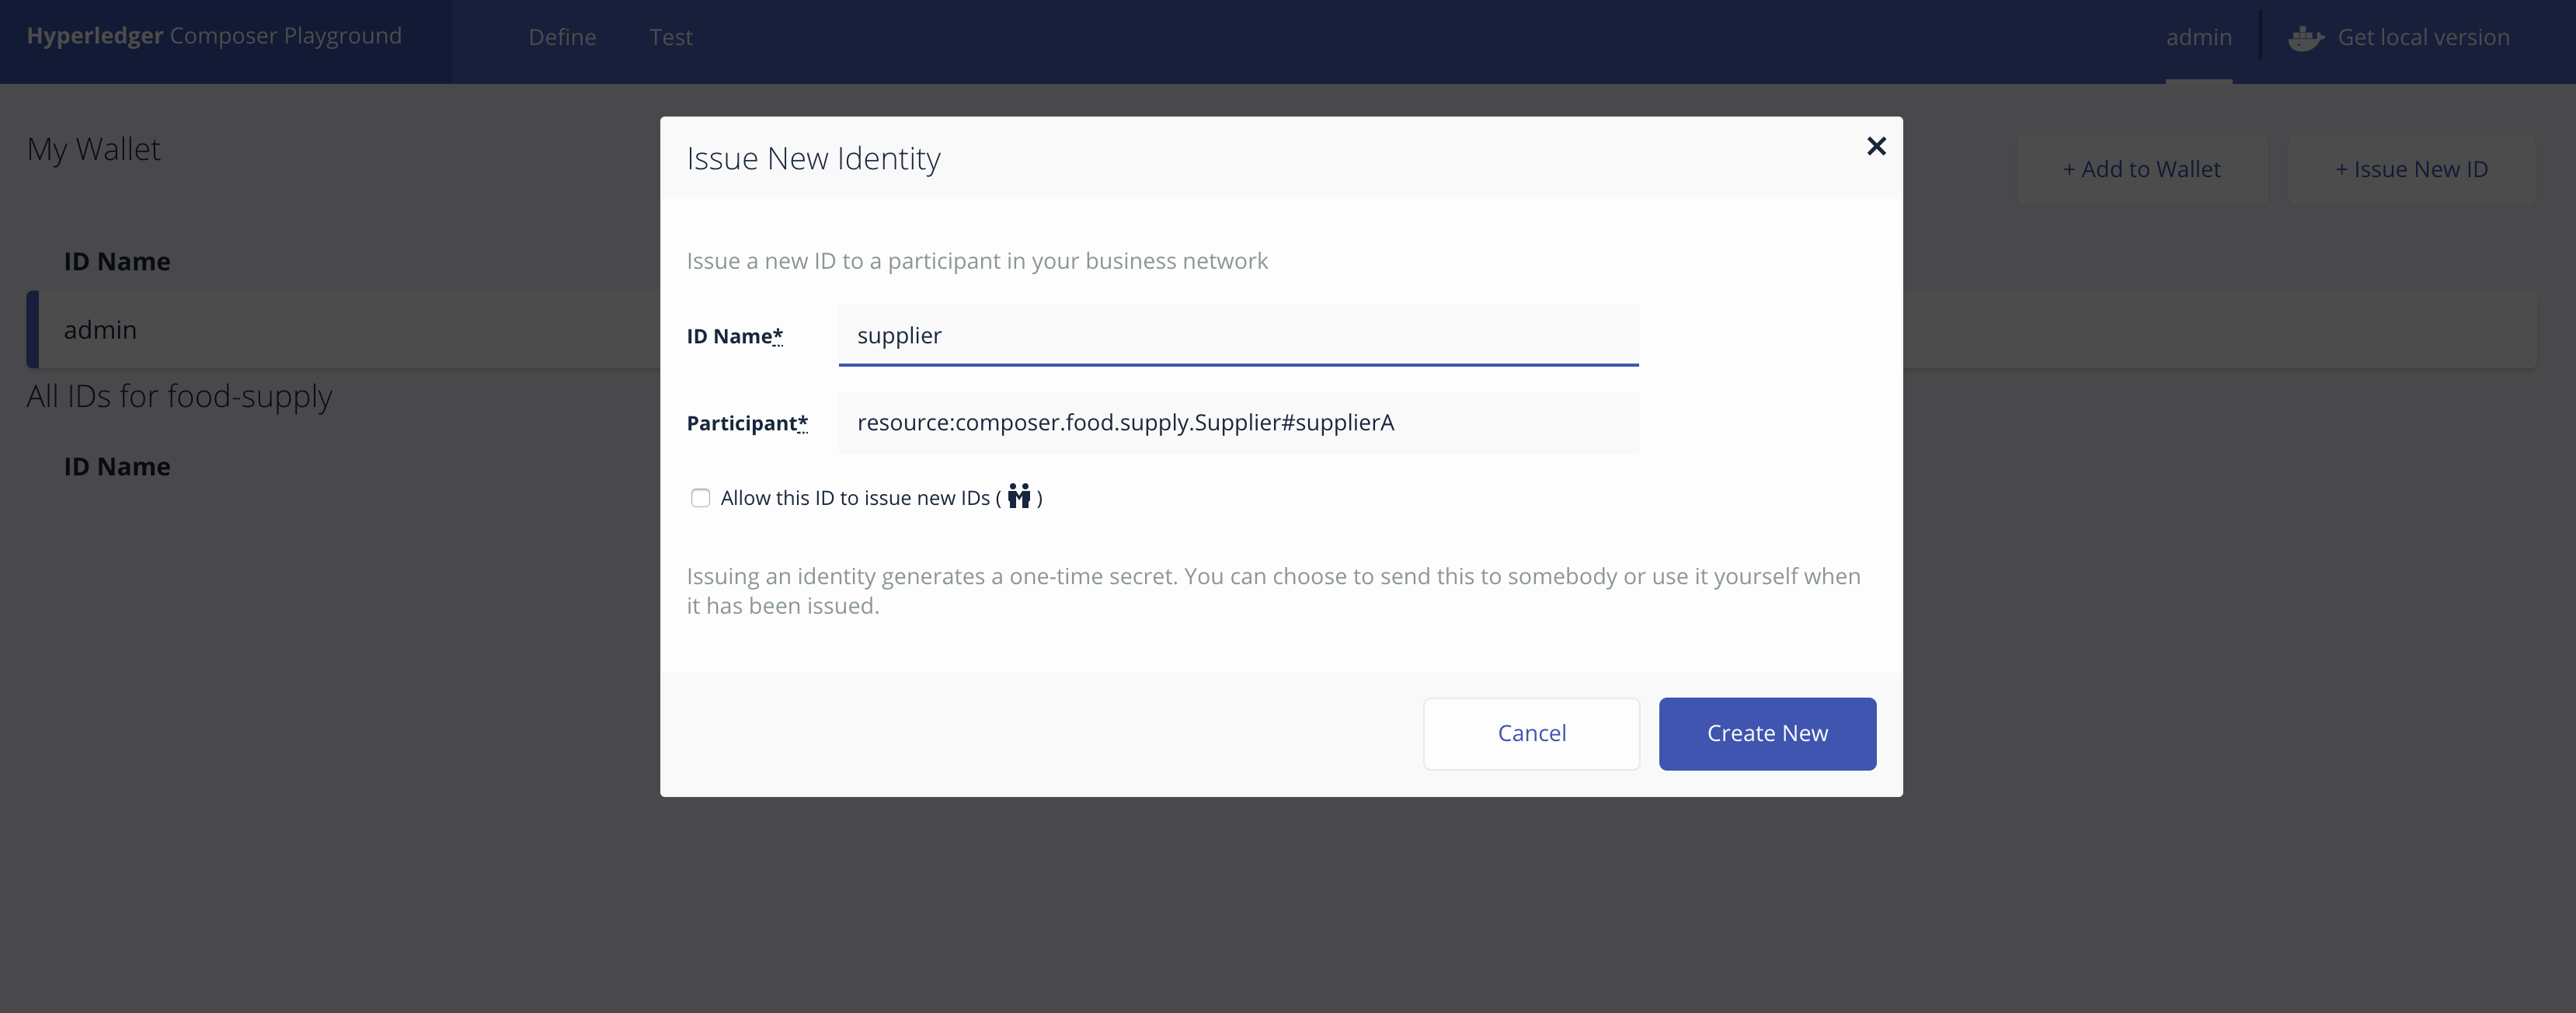Enable Allow this ID to issue new IDs
2576x1013 pixels.
tap(700, 498)
